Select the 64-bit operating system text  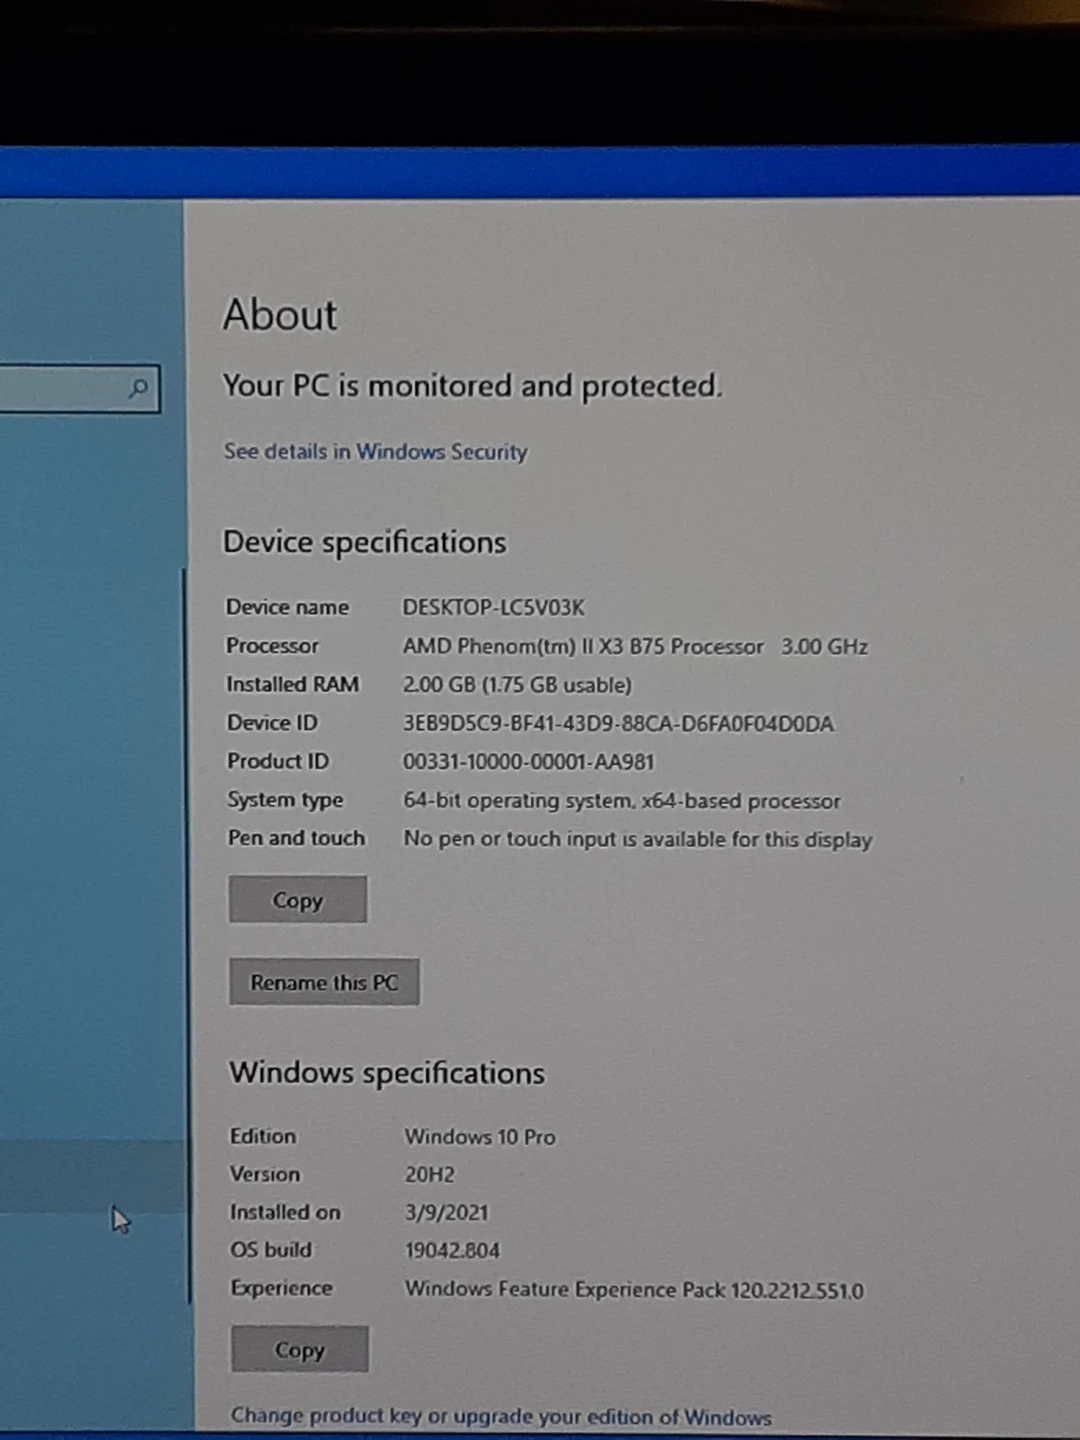click(622, 801)
